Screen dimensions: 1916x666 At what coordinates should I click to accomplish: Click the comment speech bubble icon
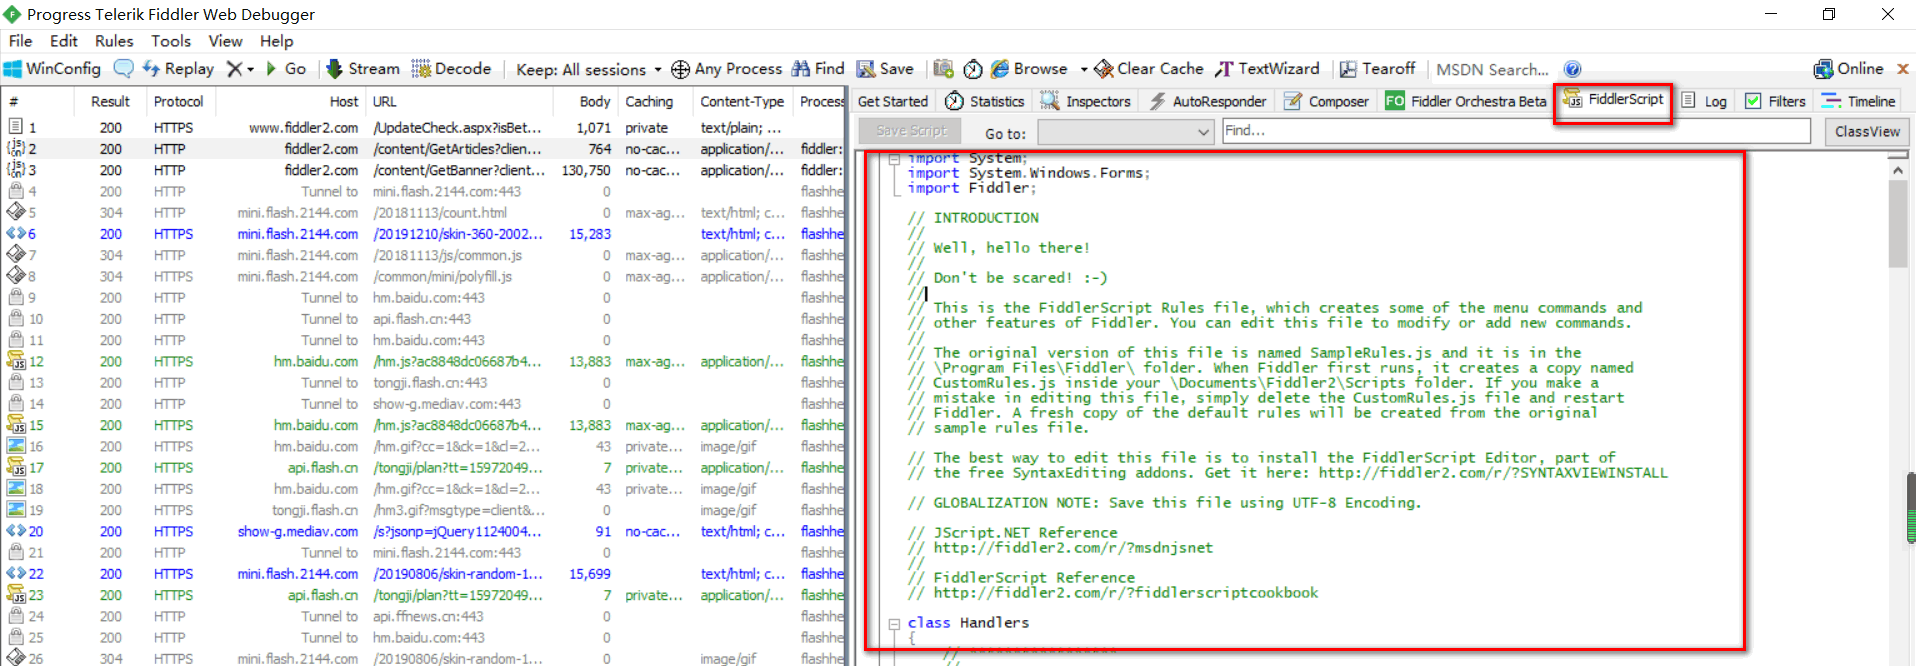(x=124, y=68)
